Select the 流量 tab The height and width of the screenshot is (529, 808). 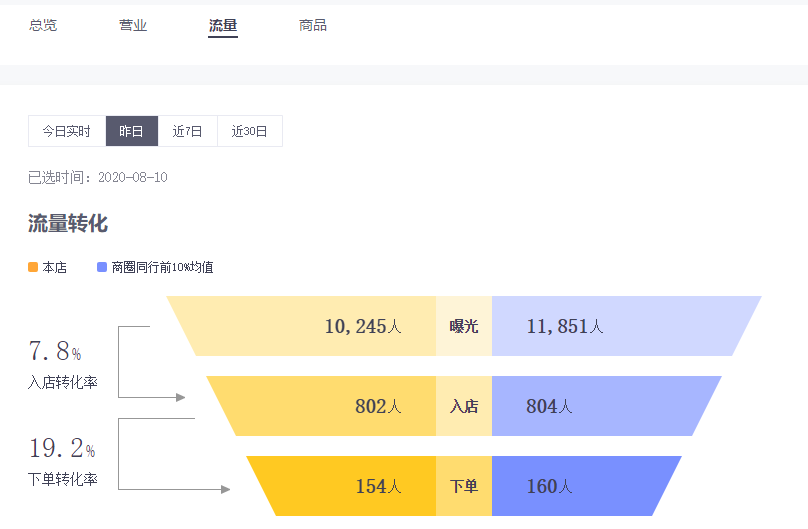coord(223,25)
